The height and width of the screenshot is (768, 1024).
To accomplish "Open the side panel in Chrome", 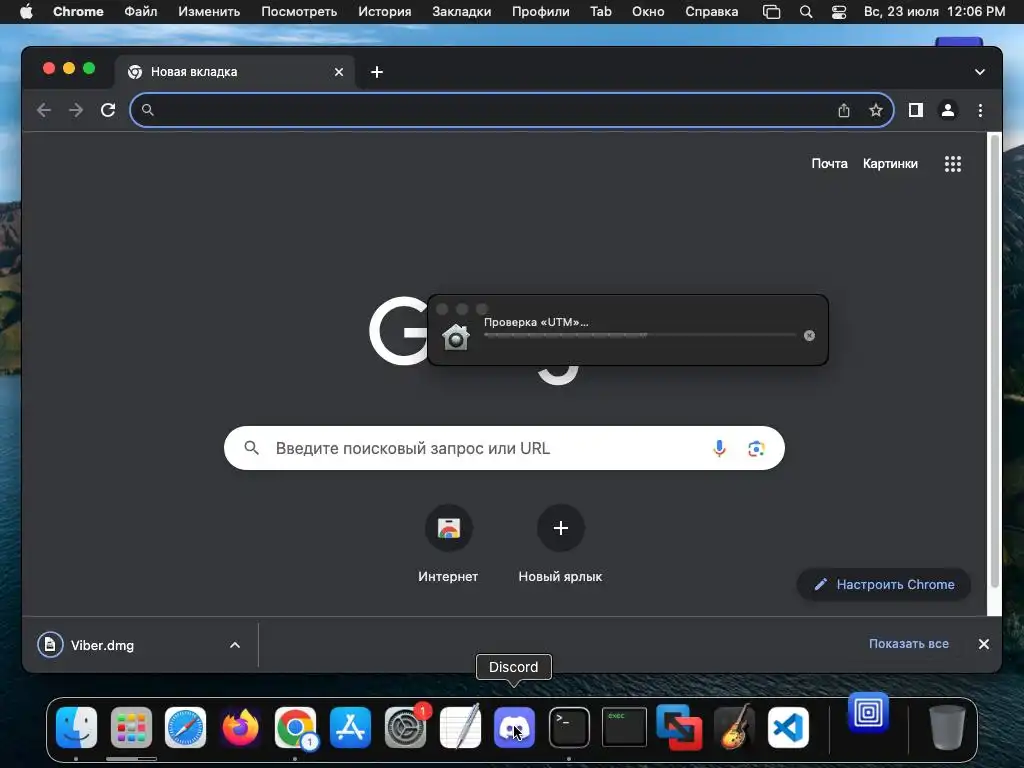I will pyautogui.click(x=916, y=110).
